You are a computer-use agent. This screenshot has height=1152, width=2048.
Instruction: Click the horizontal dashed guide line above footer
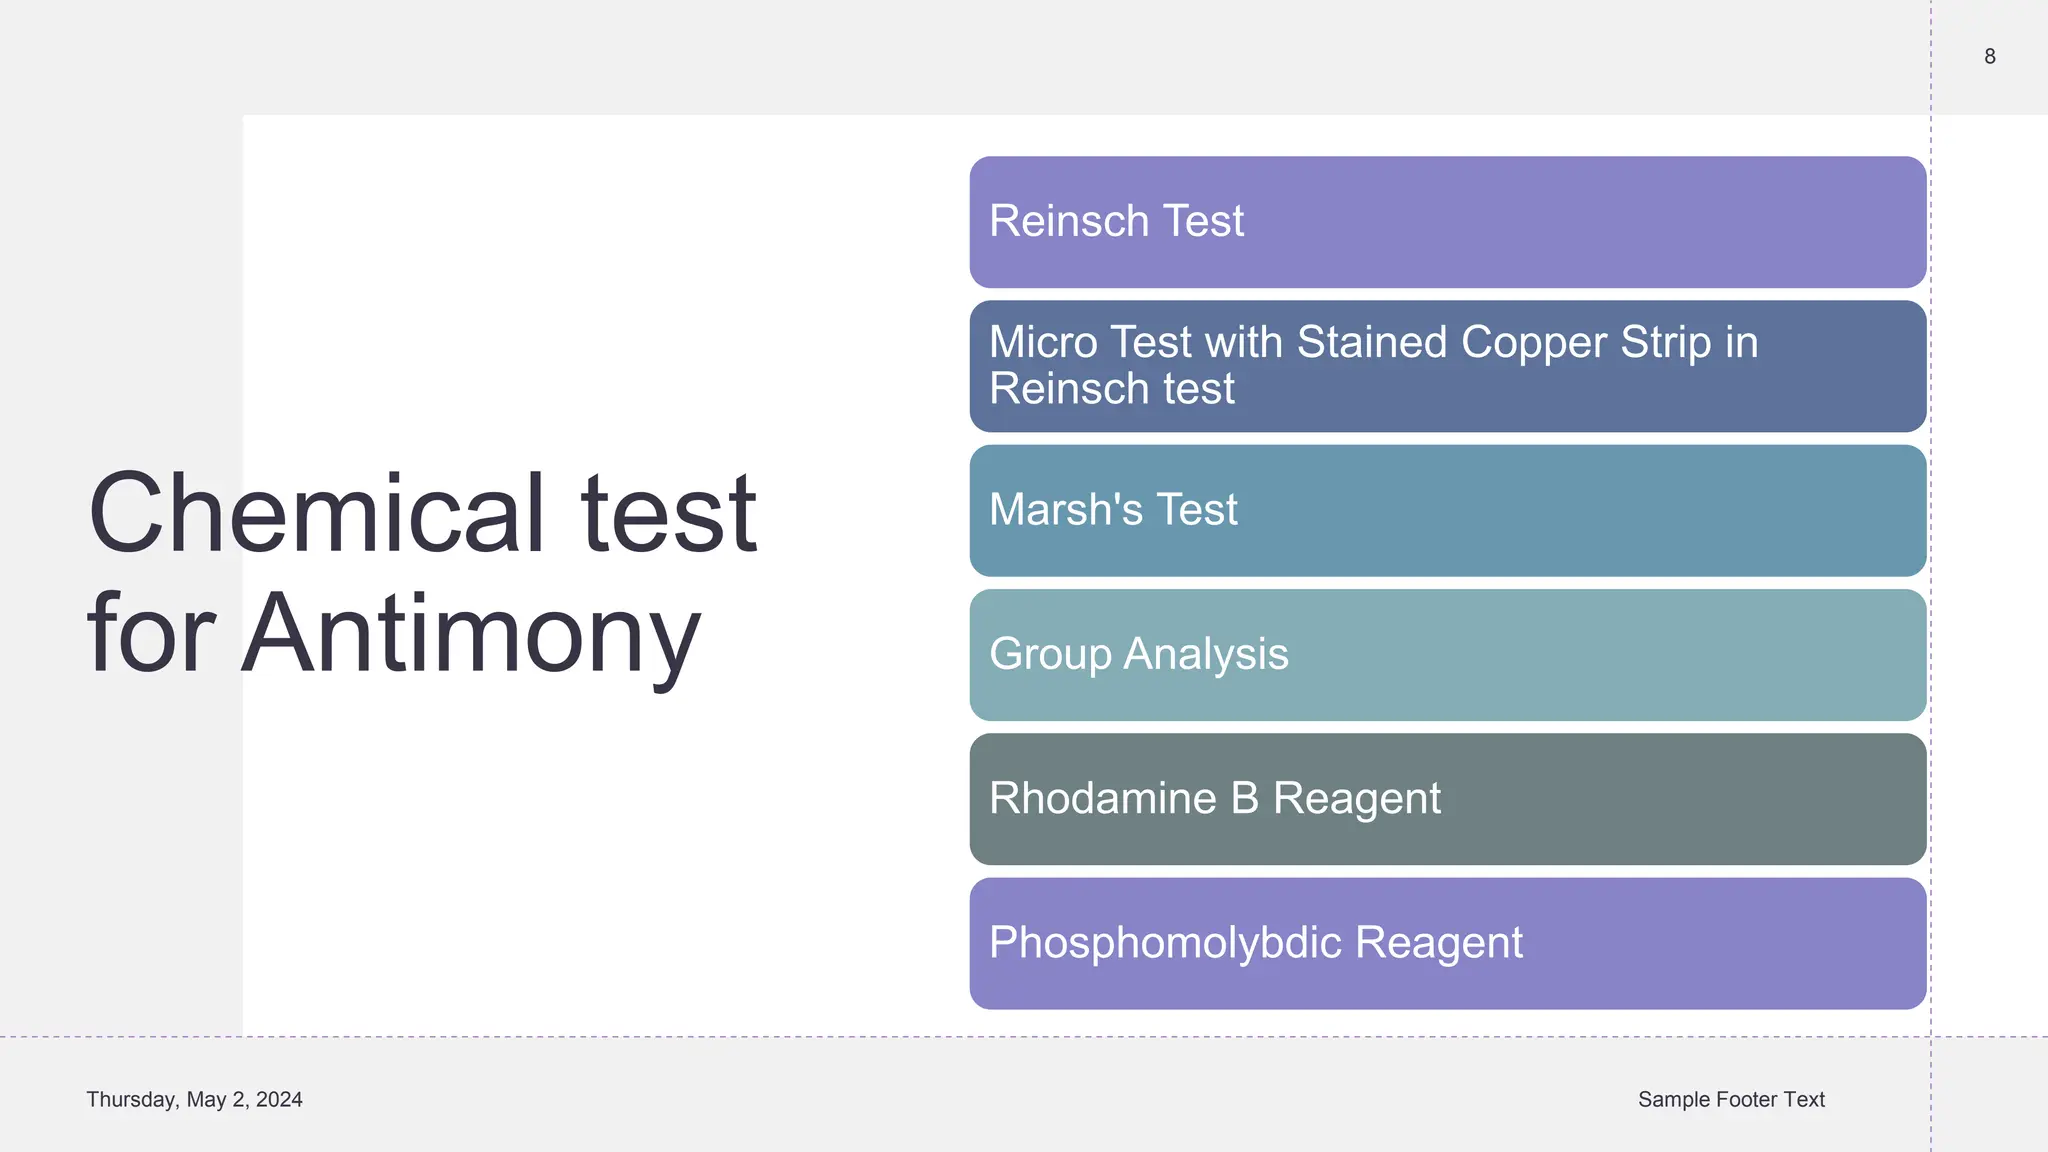600,1037
